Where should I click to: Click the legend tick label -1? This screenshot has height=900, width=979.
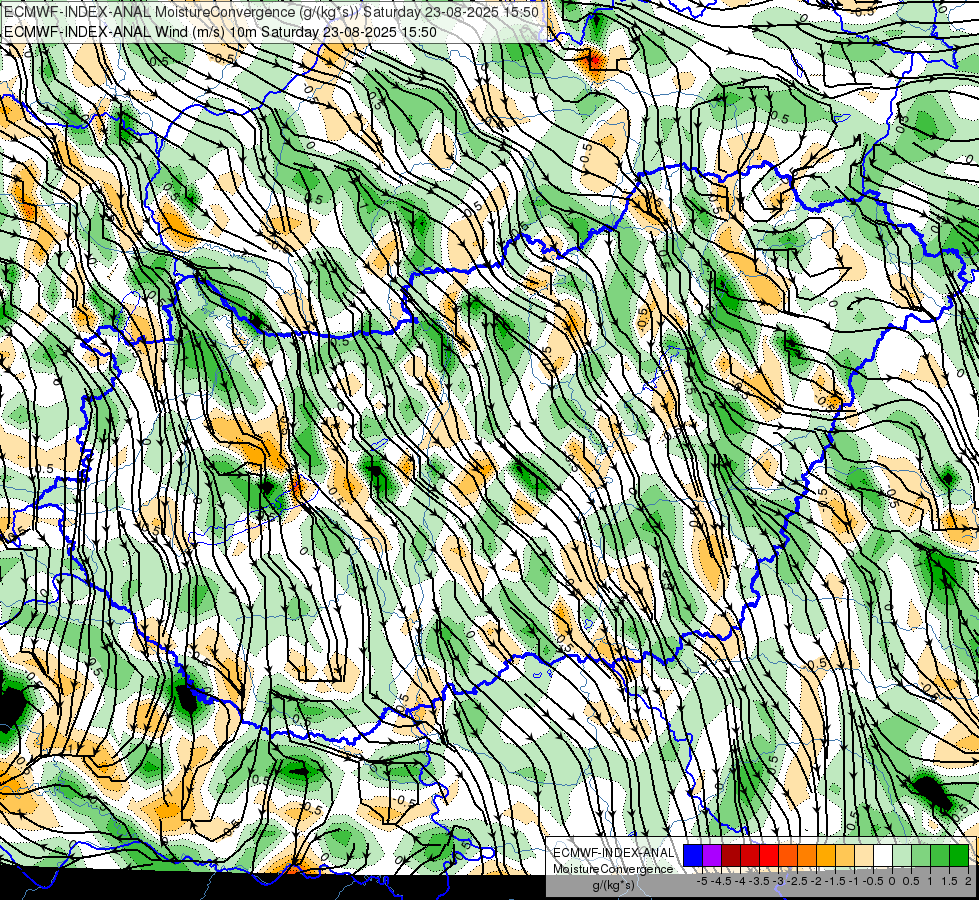[x=854, y=881]
